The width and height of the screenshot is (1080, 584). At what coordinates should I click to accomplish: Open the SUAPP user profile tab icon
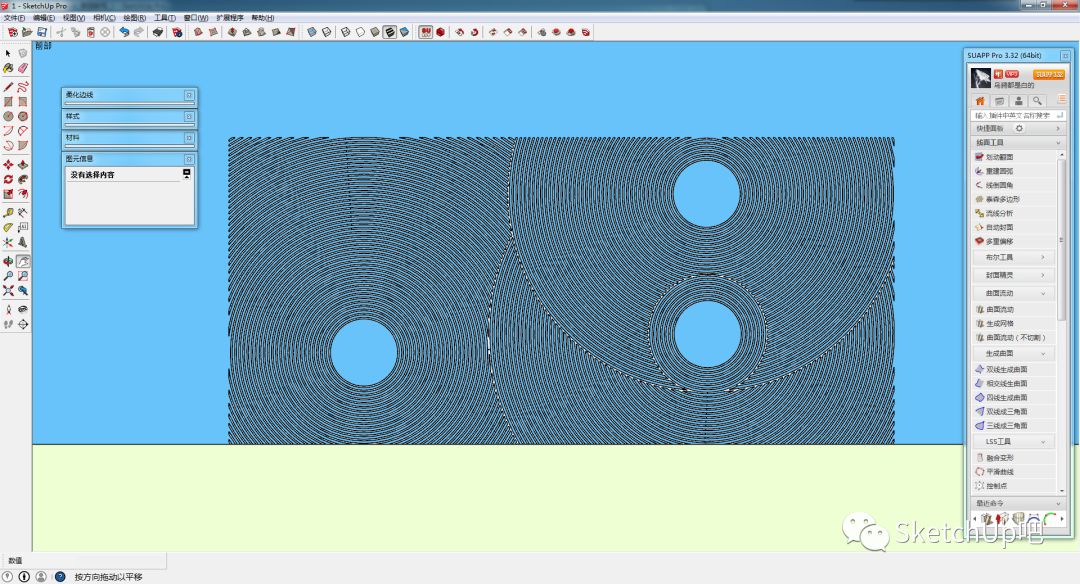1018,101
